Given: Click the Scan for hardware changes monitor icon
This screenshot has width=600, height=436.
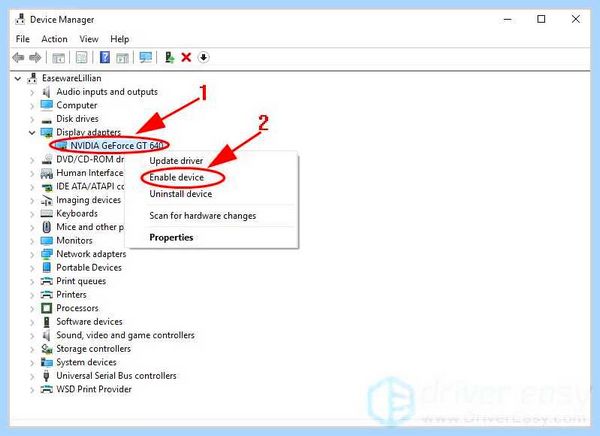Looking at the screenshot, I should 146,57.
